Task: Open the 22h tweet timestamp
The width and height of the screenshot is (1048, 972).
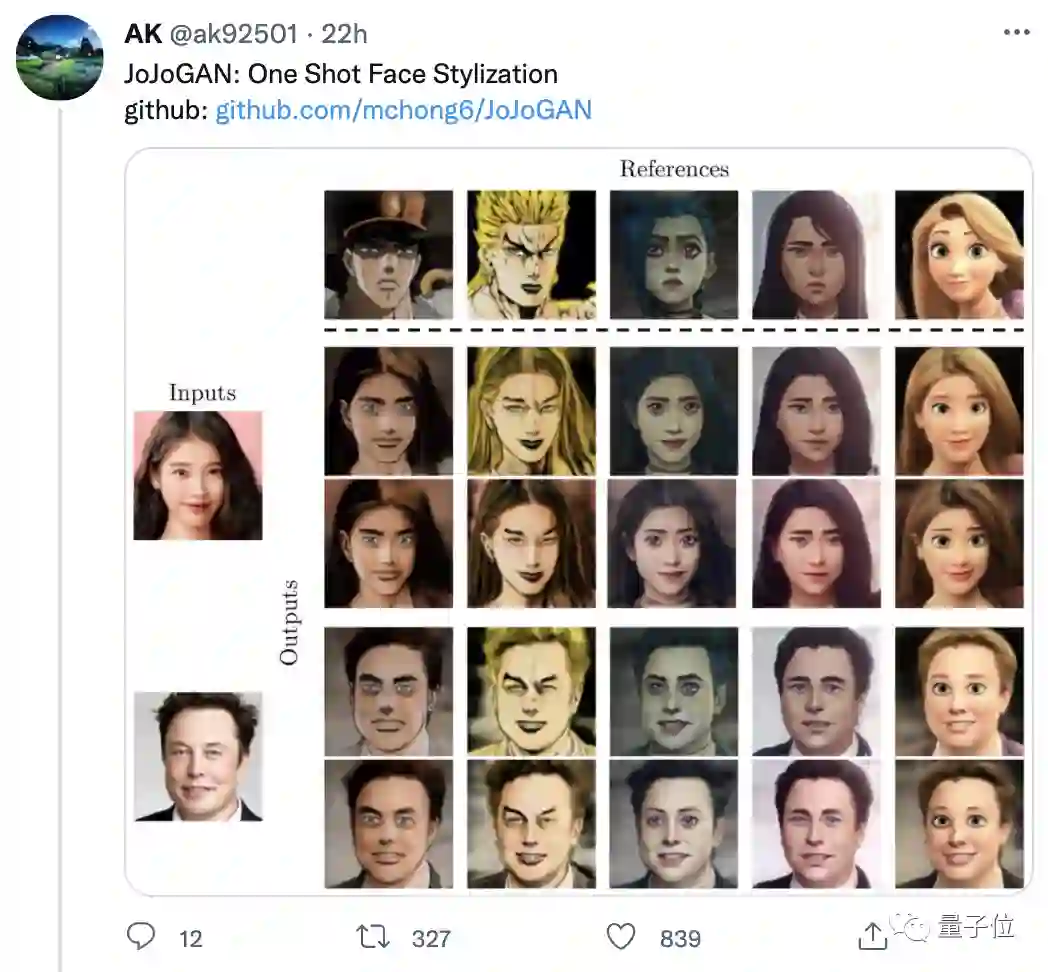Action: click(344, 34)
